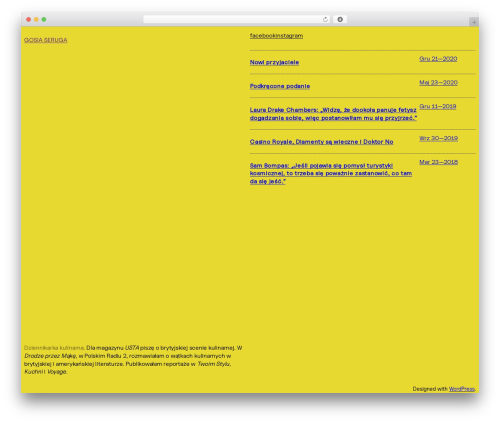Open the Casino Royale, Diamenty są wieczne post

322,142
